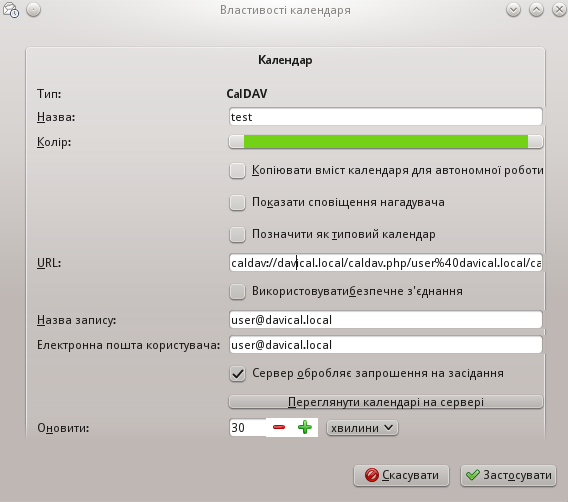Click the red cancel icon on Скасувати
This screenshot has height=502, width=568.
372,475
